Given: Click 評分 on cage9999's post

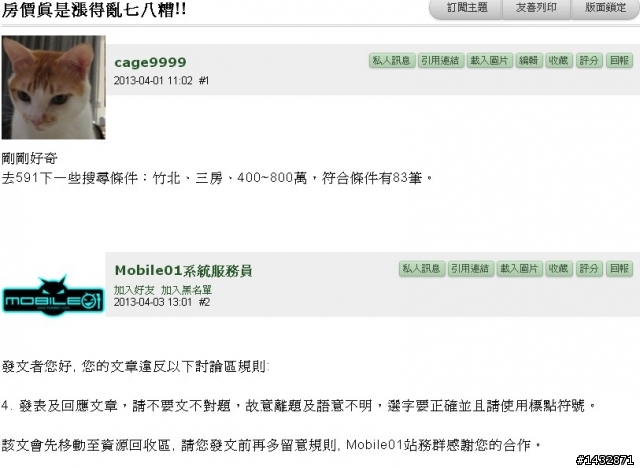Looking at the screenshot, I should point(589,60).
